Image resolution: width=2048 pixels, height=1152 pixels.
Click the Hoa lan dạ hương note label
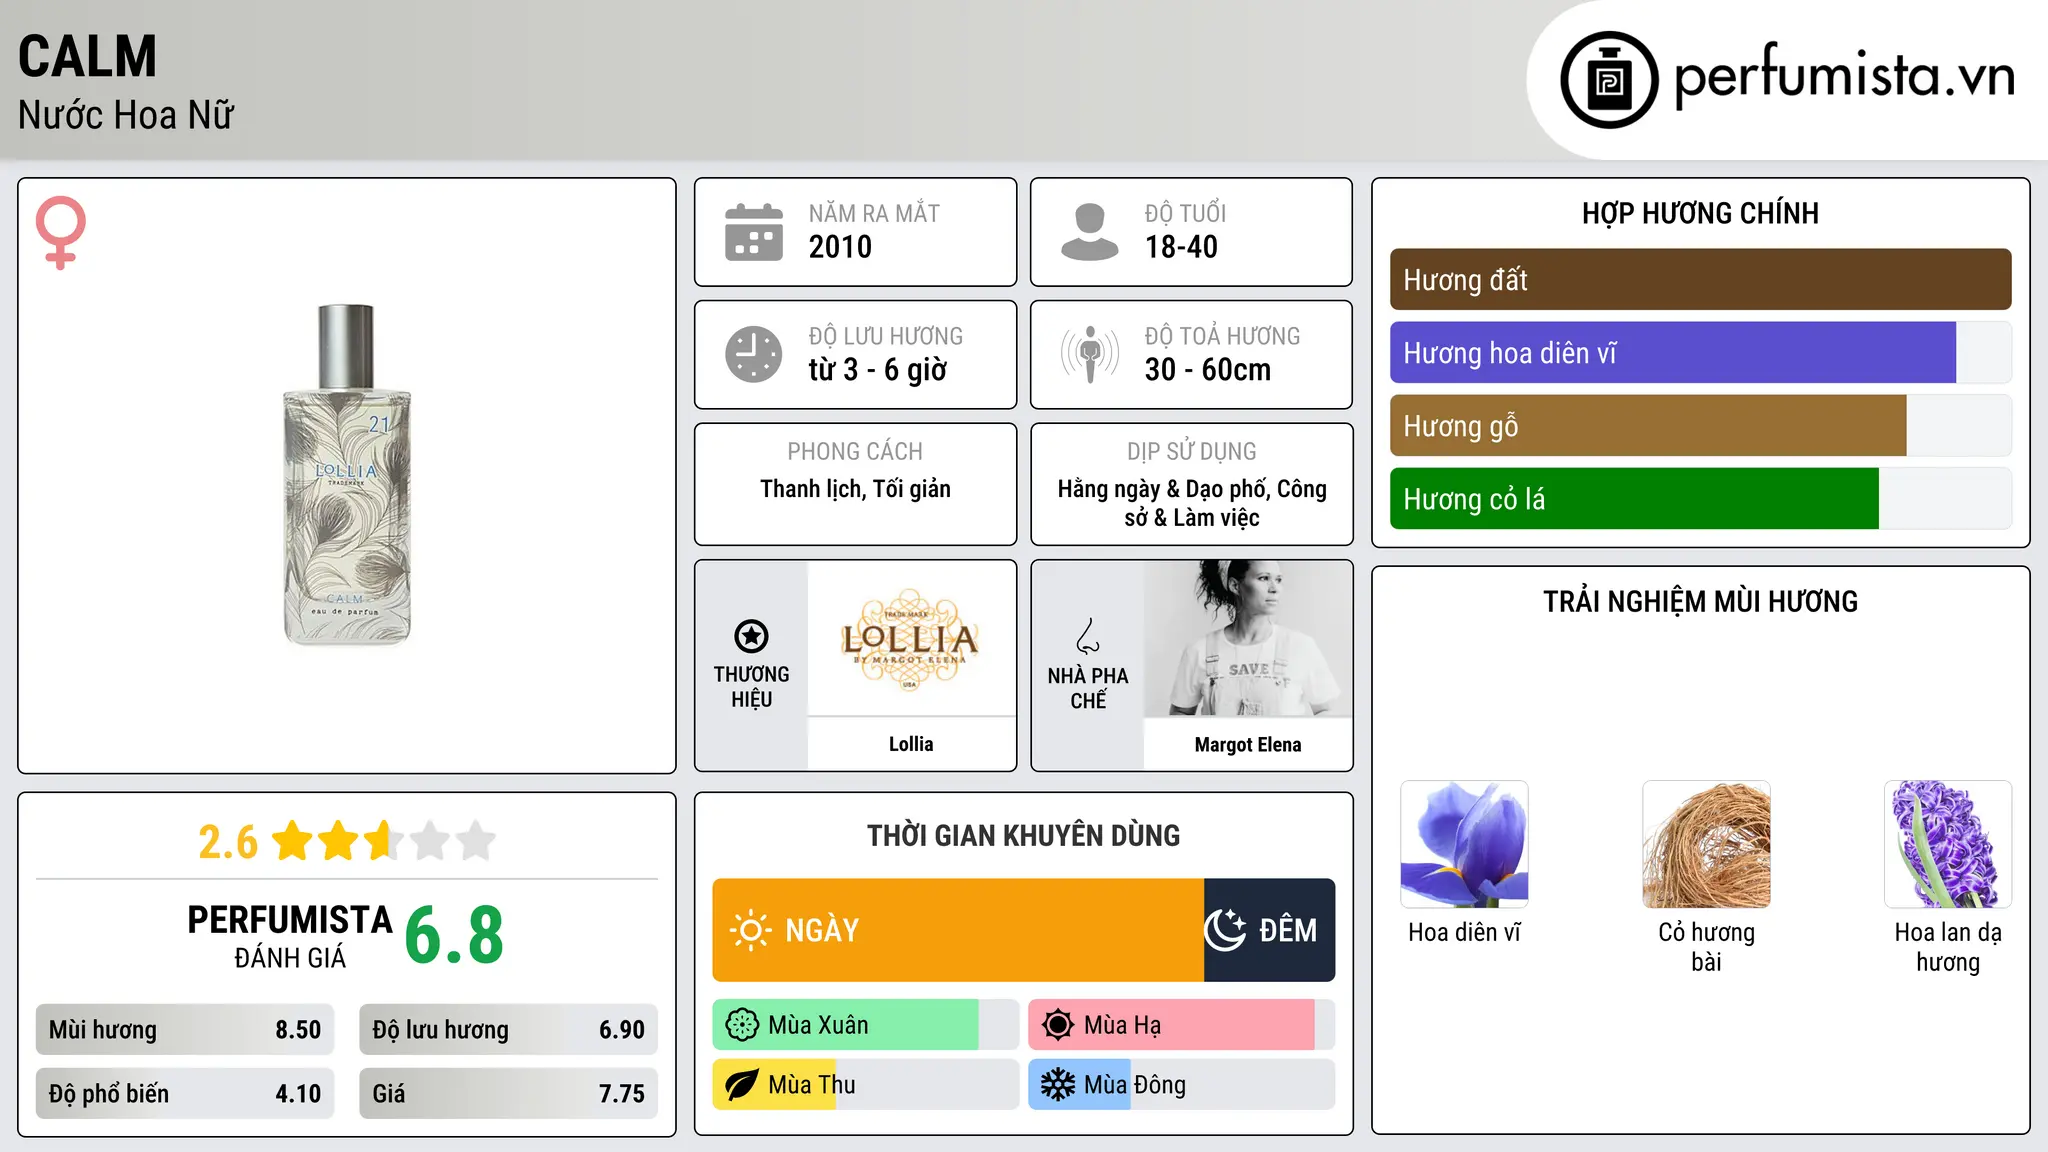(1948, 947)
